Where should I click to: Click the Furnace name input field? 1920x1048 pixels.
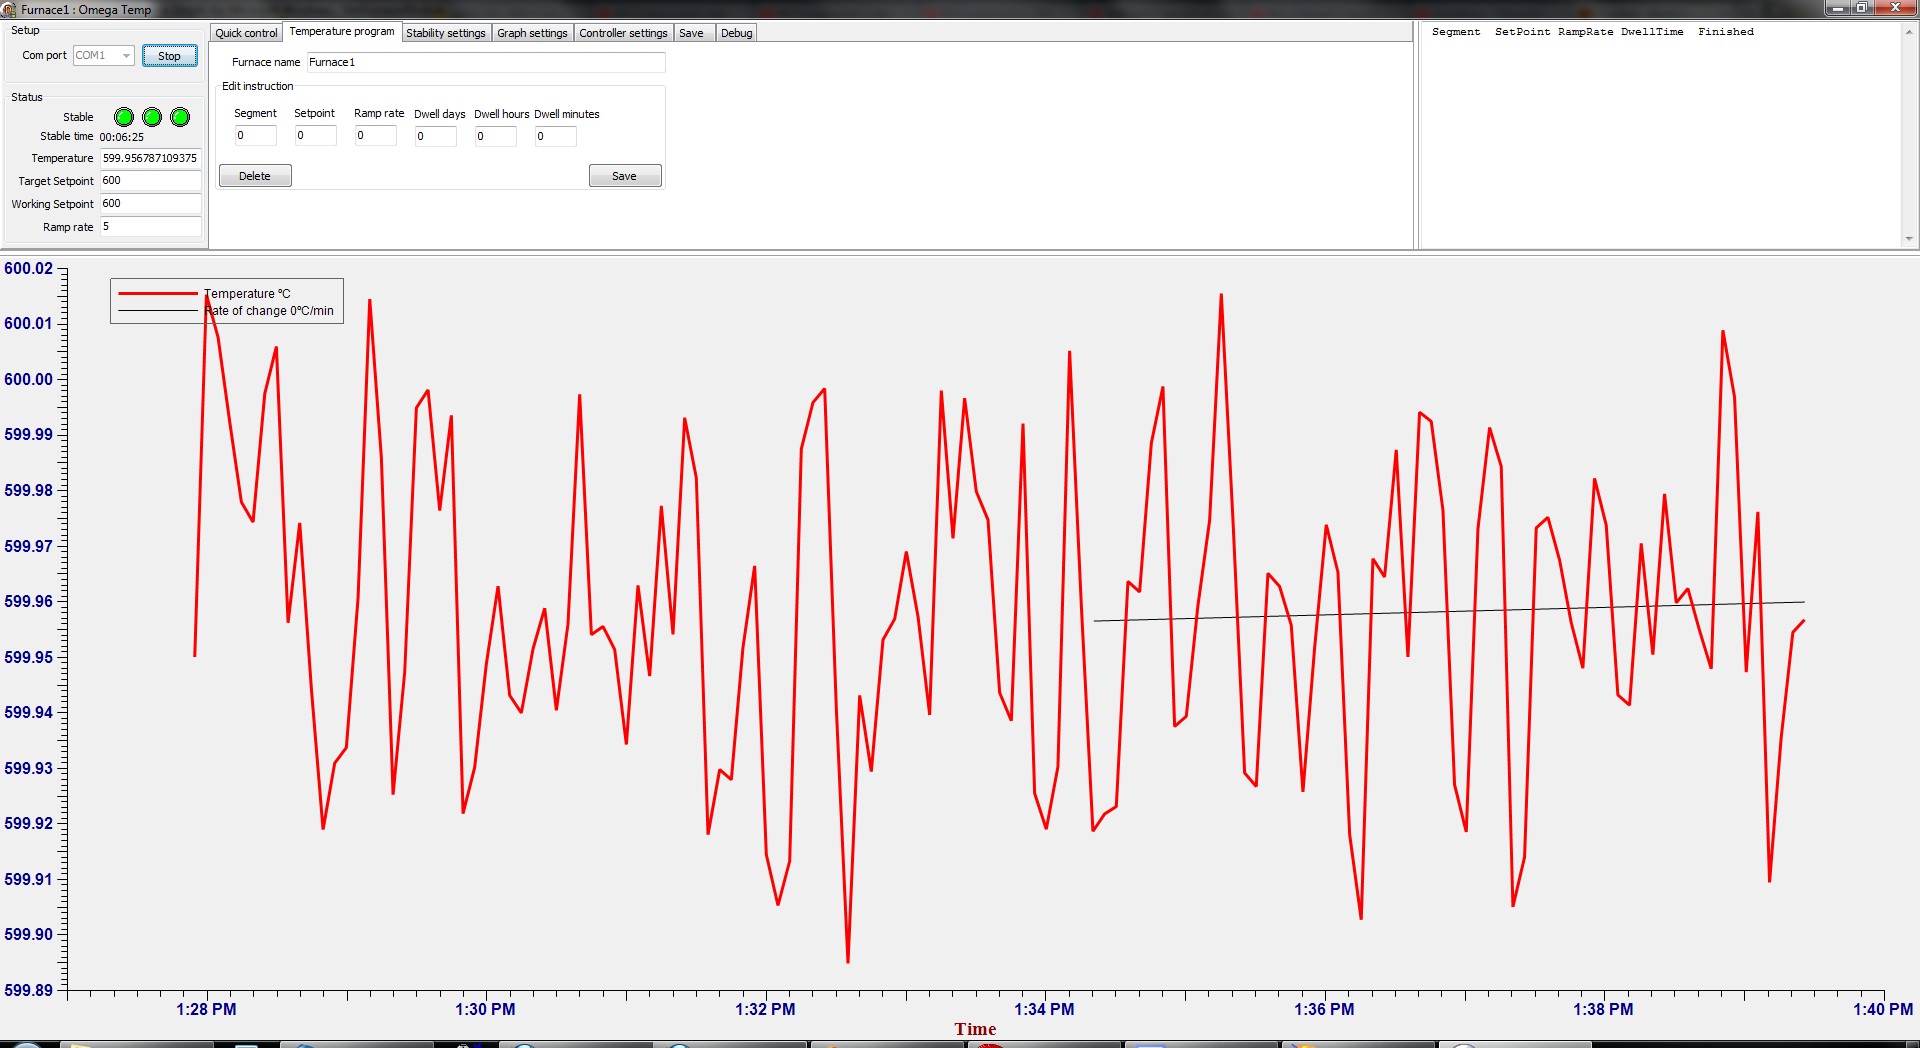(x=485, y=62)
